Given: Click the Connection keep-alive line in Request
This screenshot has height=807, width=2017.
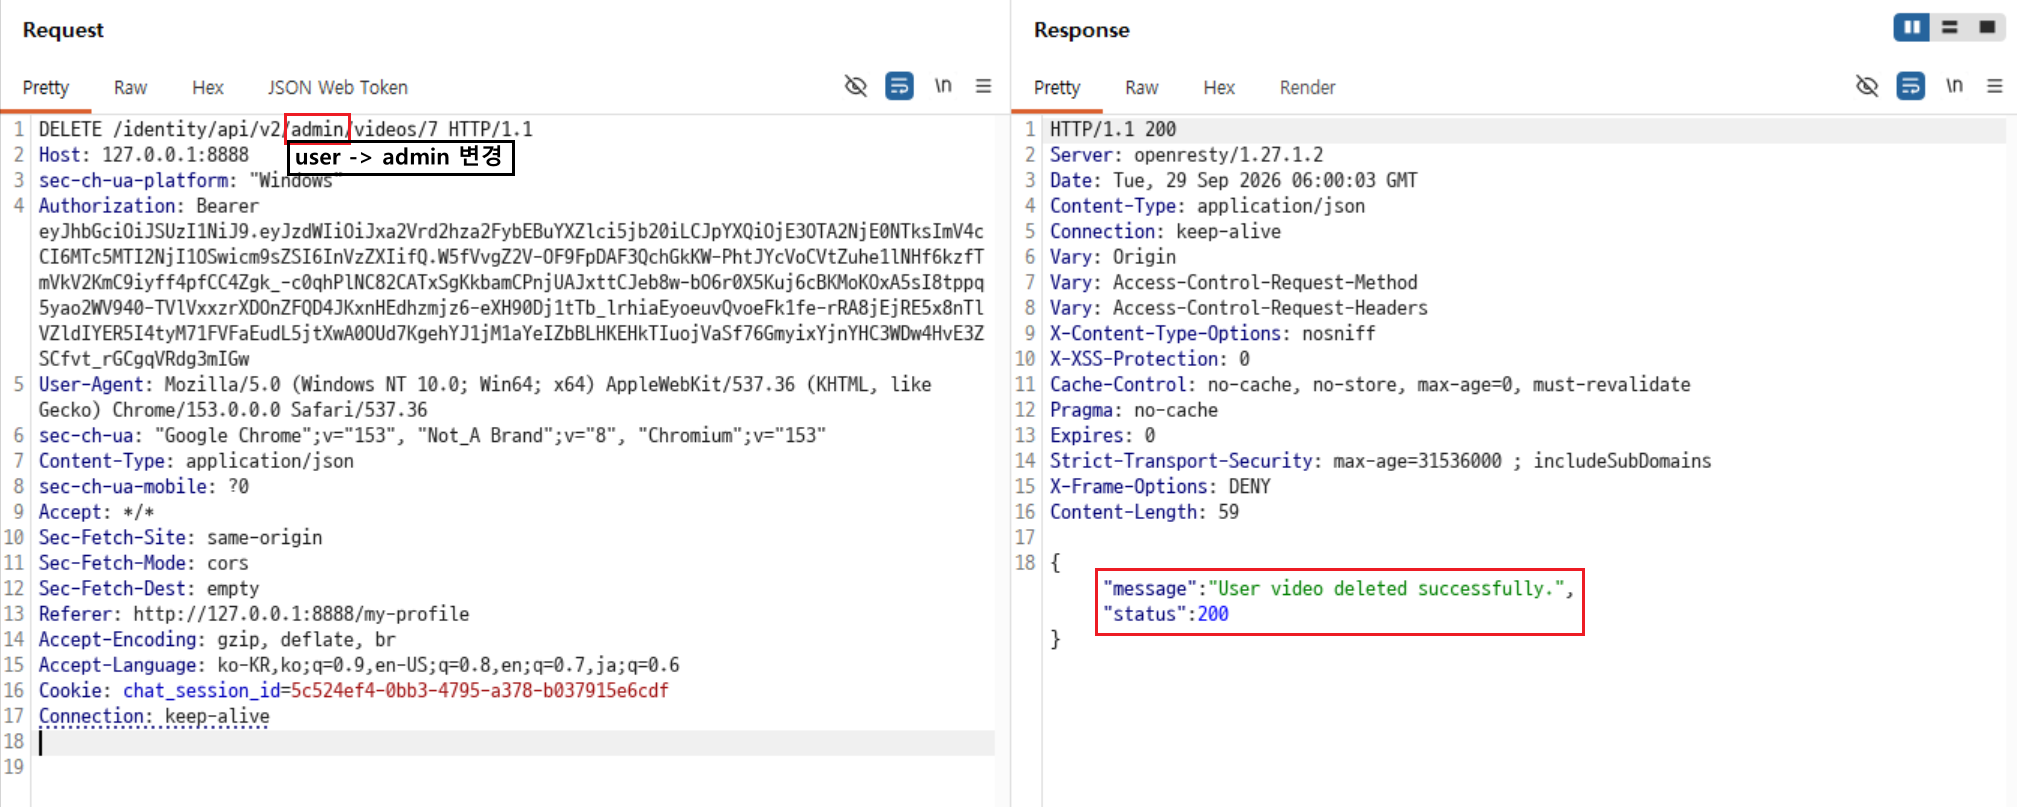Looking at the screenshot, I should click(x=154, y=717).
